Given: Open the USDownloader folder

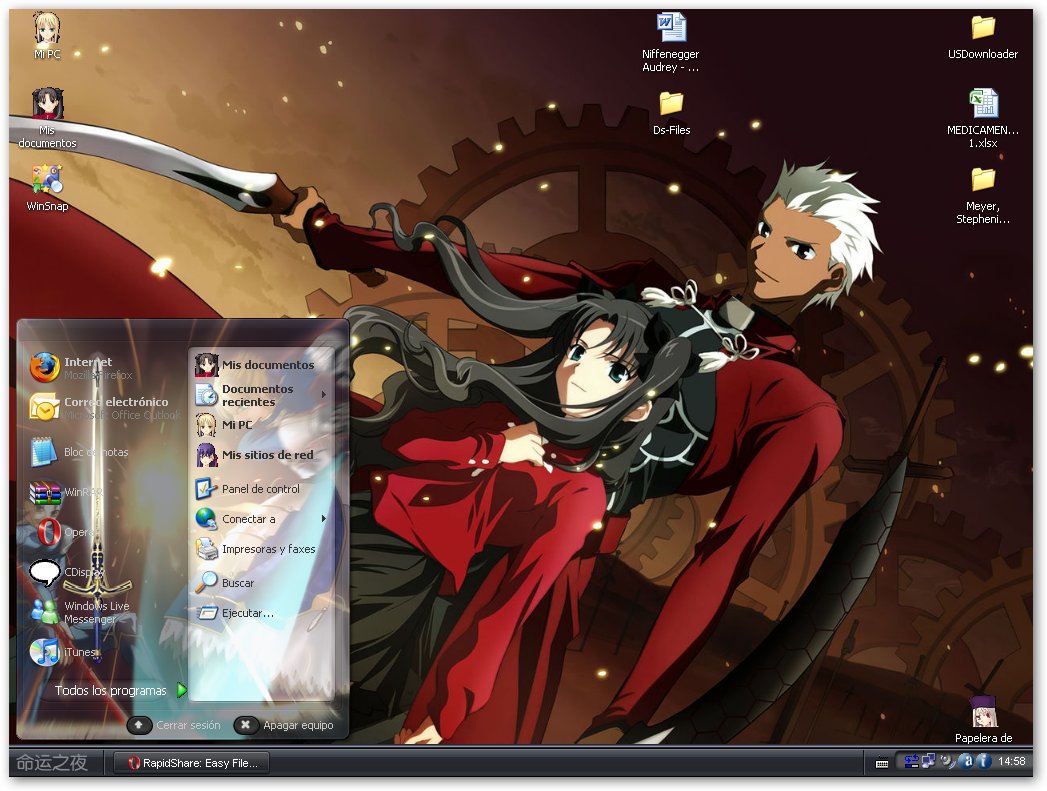Looking at the screenshot, I should tap(983, 37).
